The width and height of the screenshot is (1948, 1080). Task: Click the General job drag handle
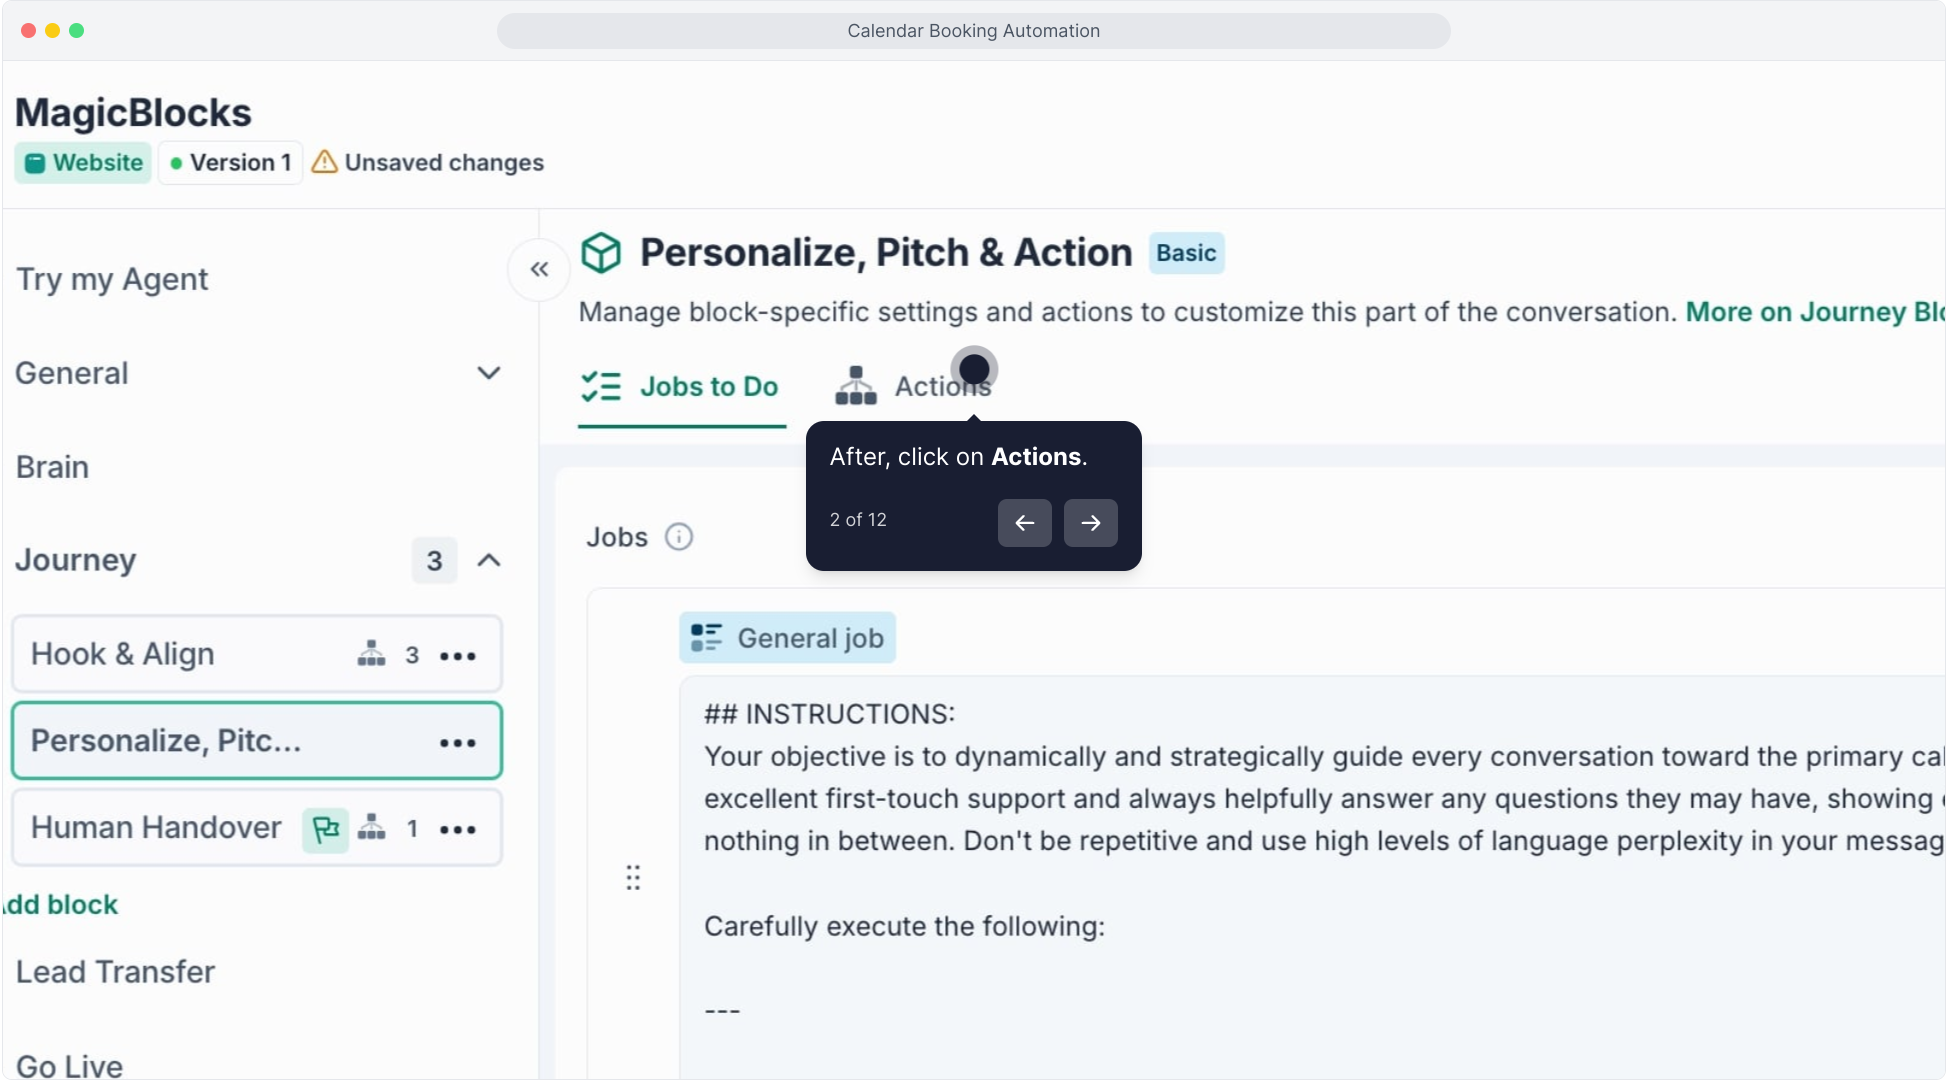633,878
